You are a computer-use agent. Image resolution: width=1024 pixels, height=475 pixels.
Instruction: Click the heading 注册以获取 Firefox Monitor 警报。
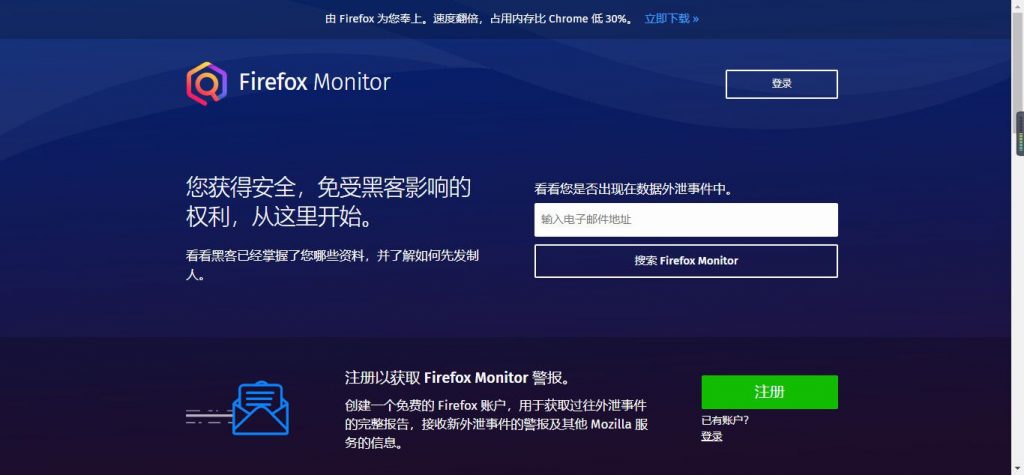(x=458, y=378)
